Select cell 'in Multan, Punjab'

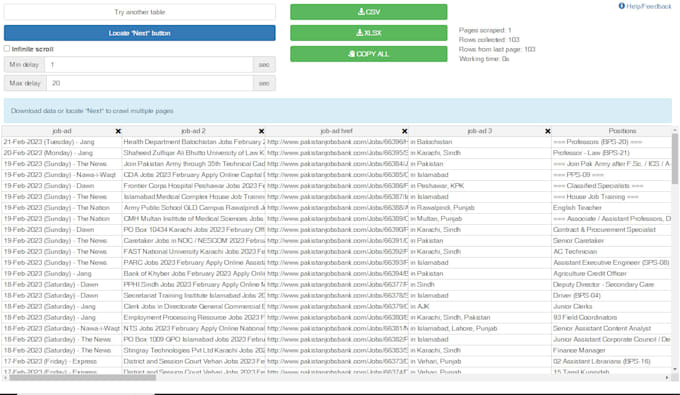tap(480, 219)
